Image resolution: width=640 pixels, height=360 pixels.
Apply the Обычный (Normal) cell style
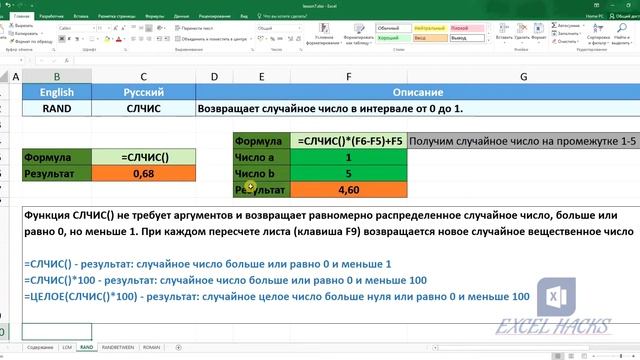tap(393, 28)
